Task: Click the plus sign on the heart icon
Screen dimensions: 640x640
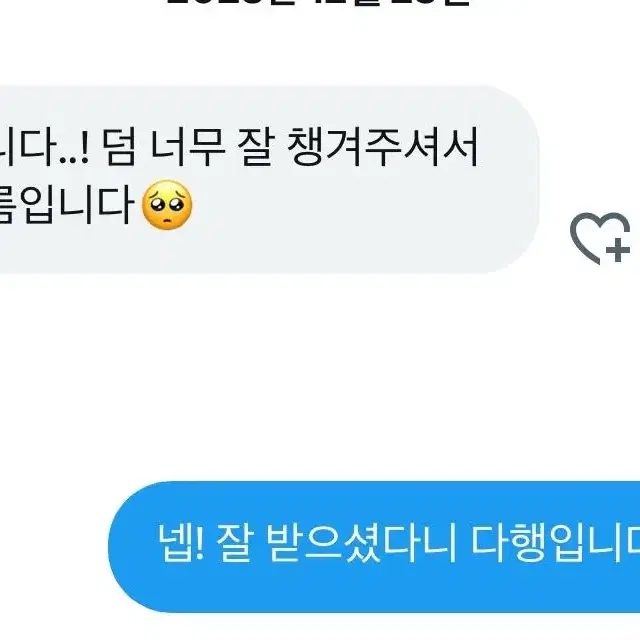Action: (618, 249)
